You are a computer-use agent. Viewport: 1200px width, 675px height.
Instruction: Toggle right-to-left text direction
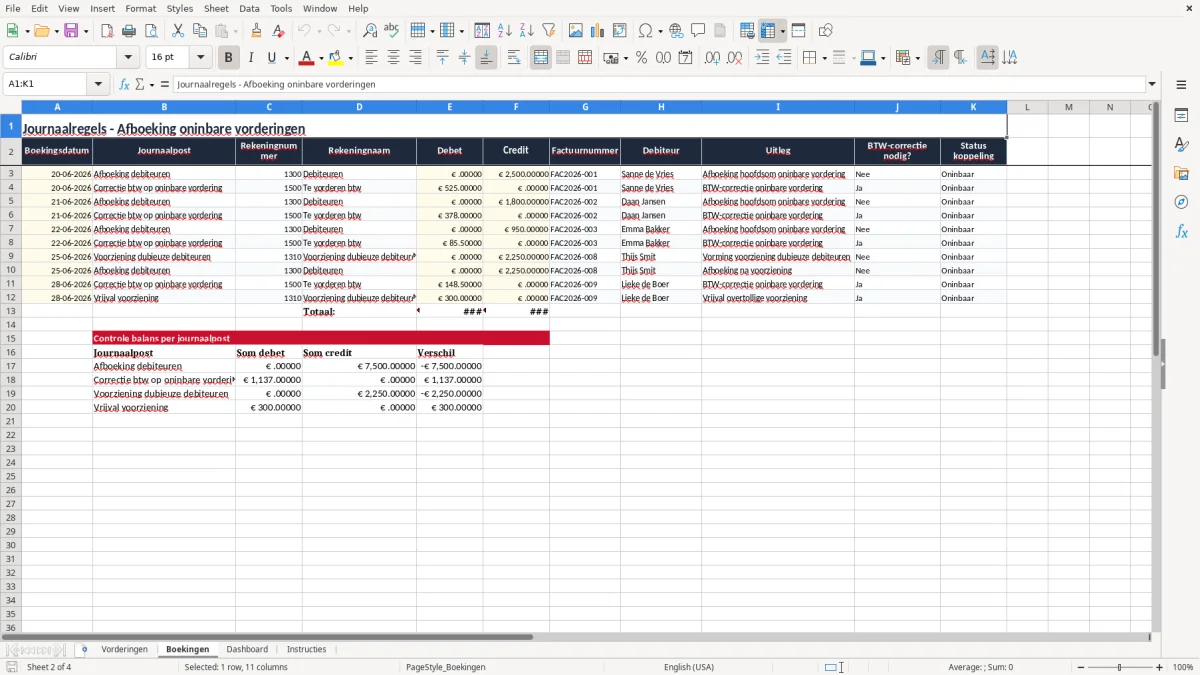[x=960, y=58]
